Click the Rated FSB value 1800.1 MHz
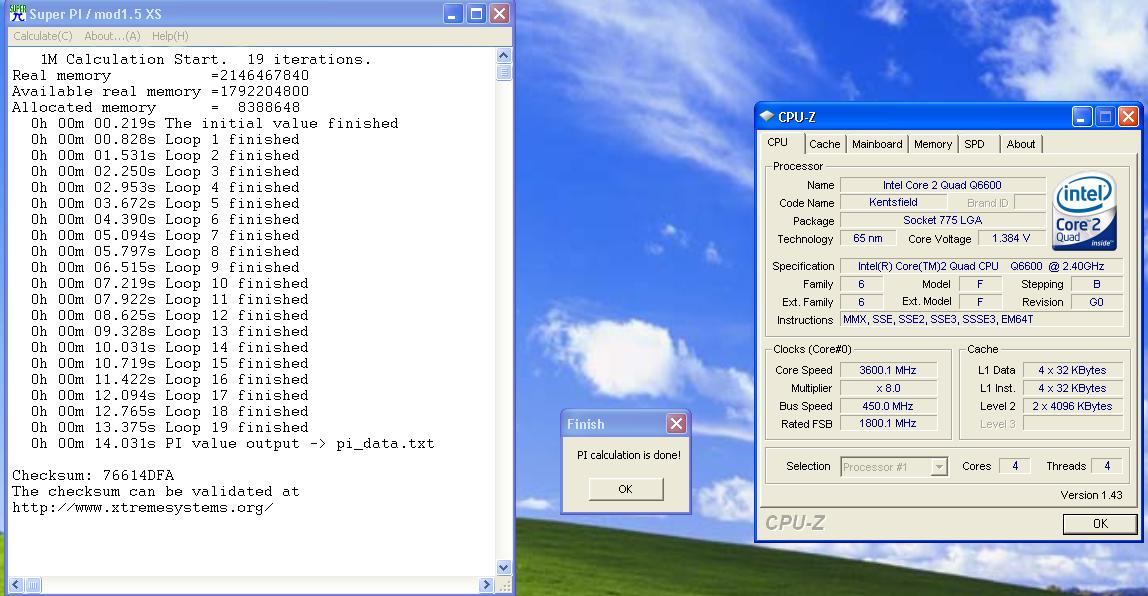This screenshot has height=596, width=1148. pos(888,423)
